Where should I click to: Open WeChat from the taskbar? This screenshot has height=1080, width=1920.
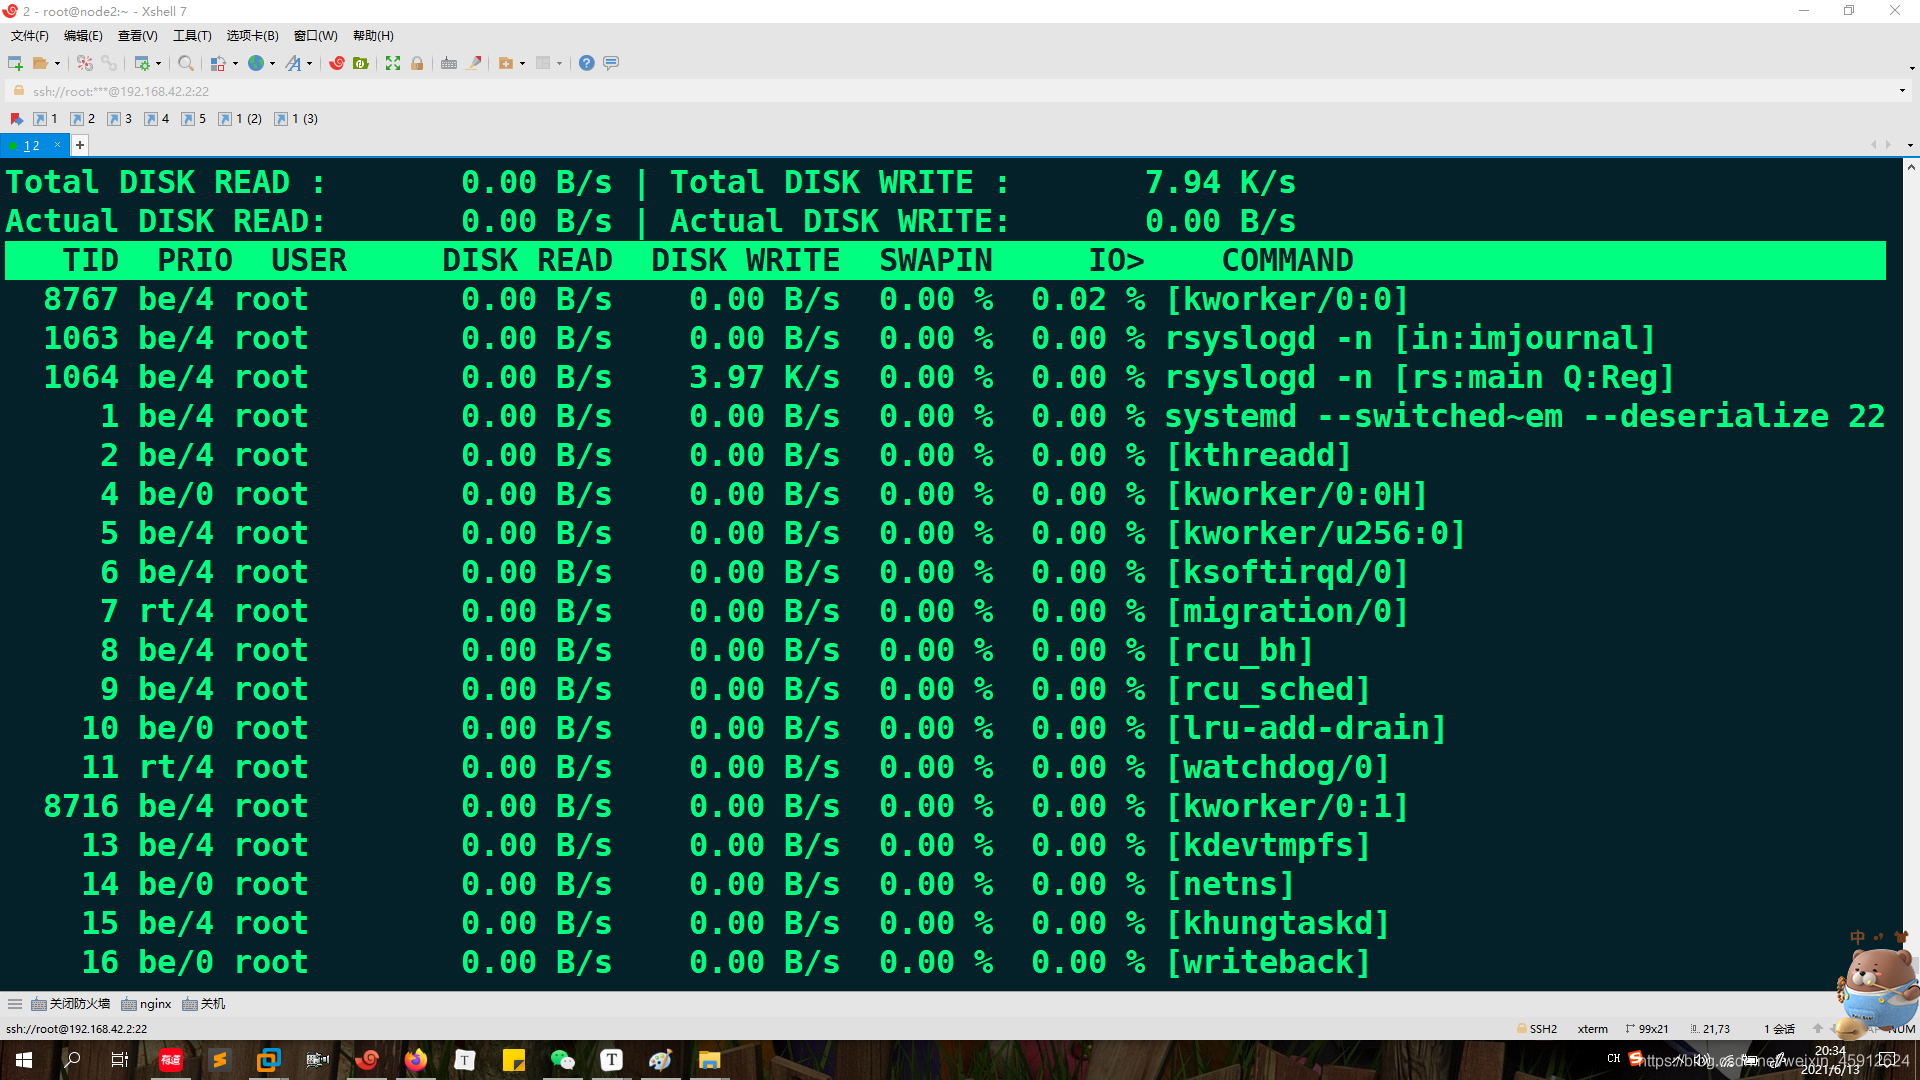pos(562,1060)
